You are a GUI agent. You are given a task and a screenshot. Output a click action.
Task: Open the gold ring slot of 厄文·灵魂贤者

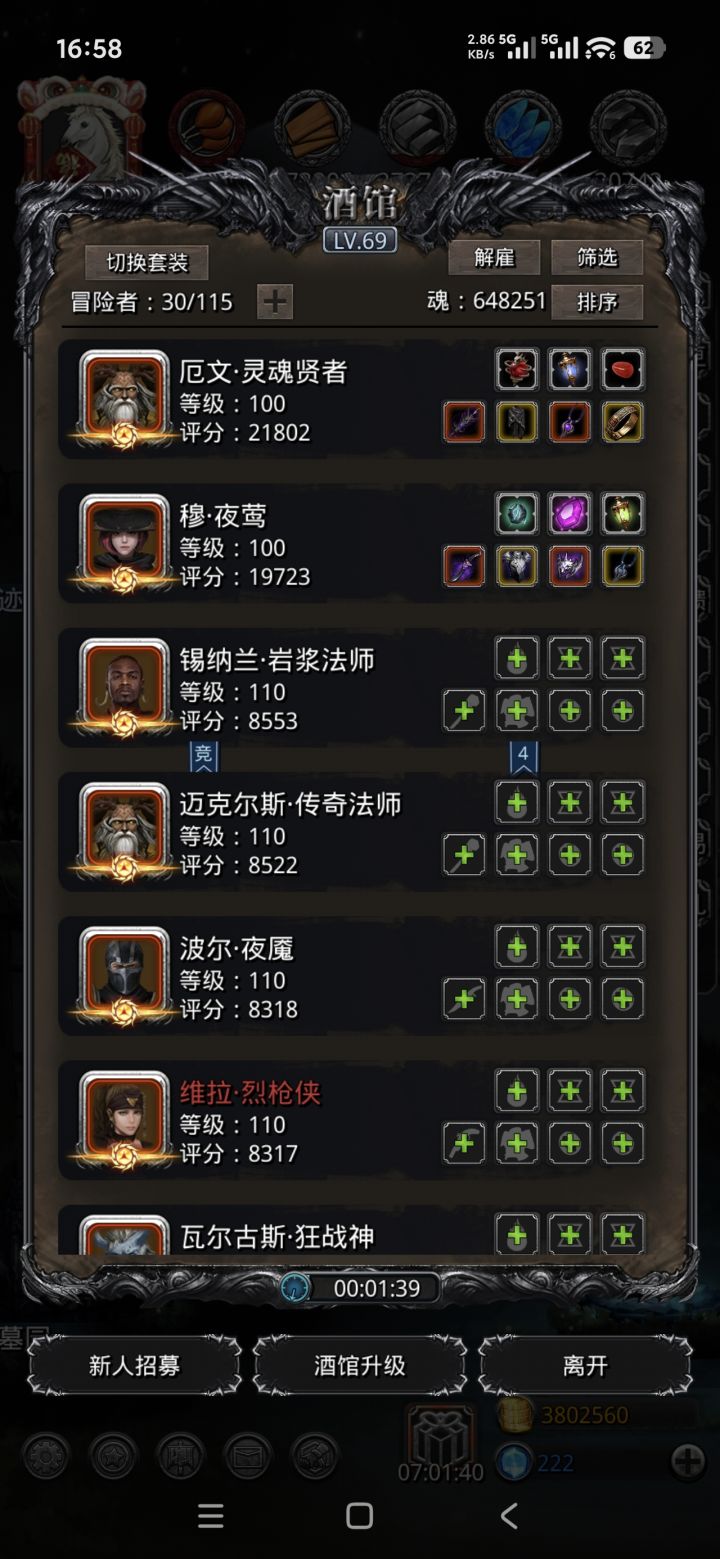[x=622, y=422]
